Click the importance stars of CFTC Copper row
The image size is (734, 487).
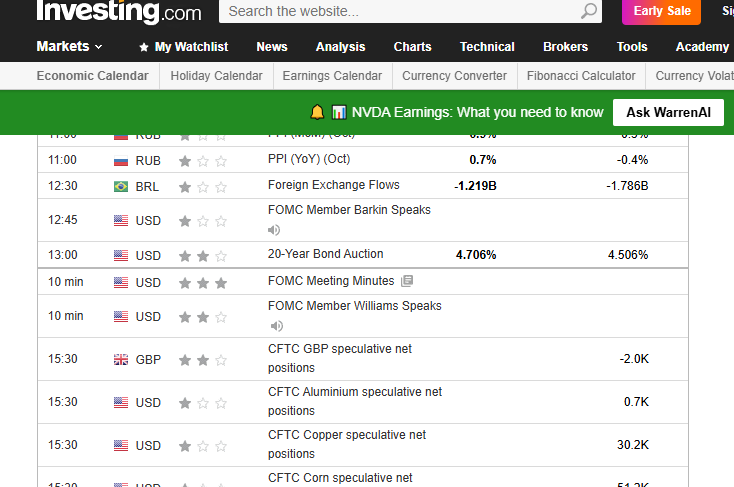coord(203,446)
